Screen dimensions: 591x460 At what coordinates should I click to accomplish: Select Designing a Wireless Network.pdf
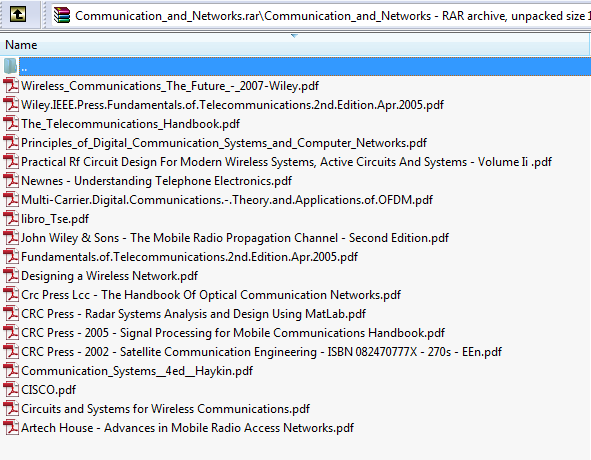click(x=109, y=276)
